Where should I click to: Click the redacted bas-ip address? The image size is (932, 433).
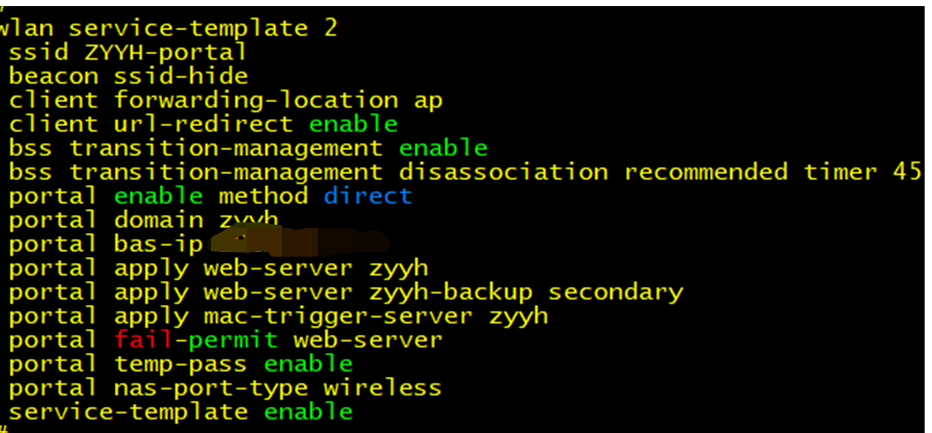[x=300, y=242]
